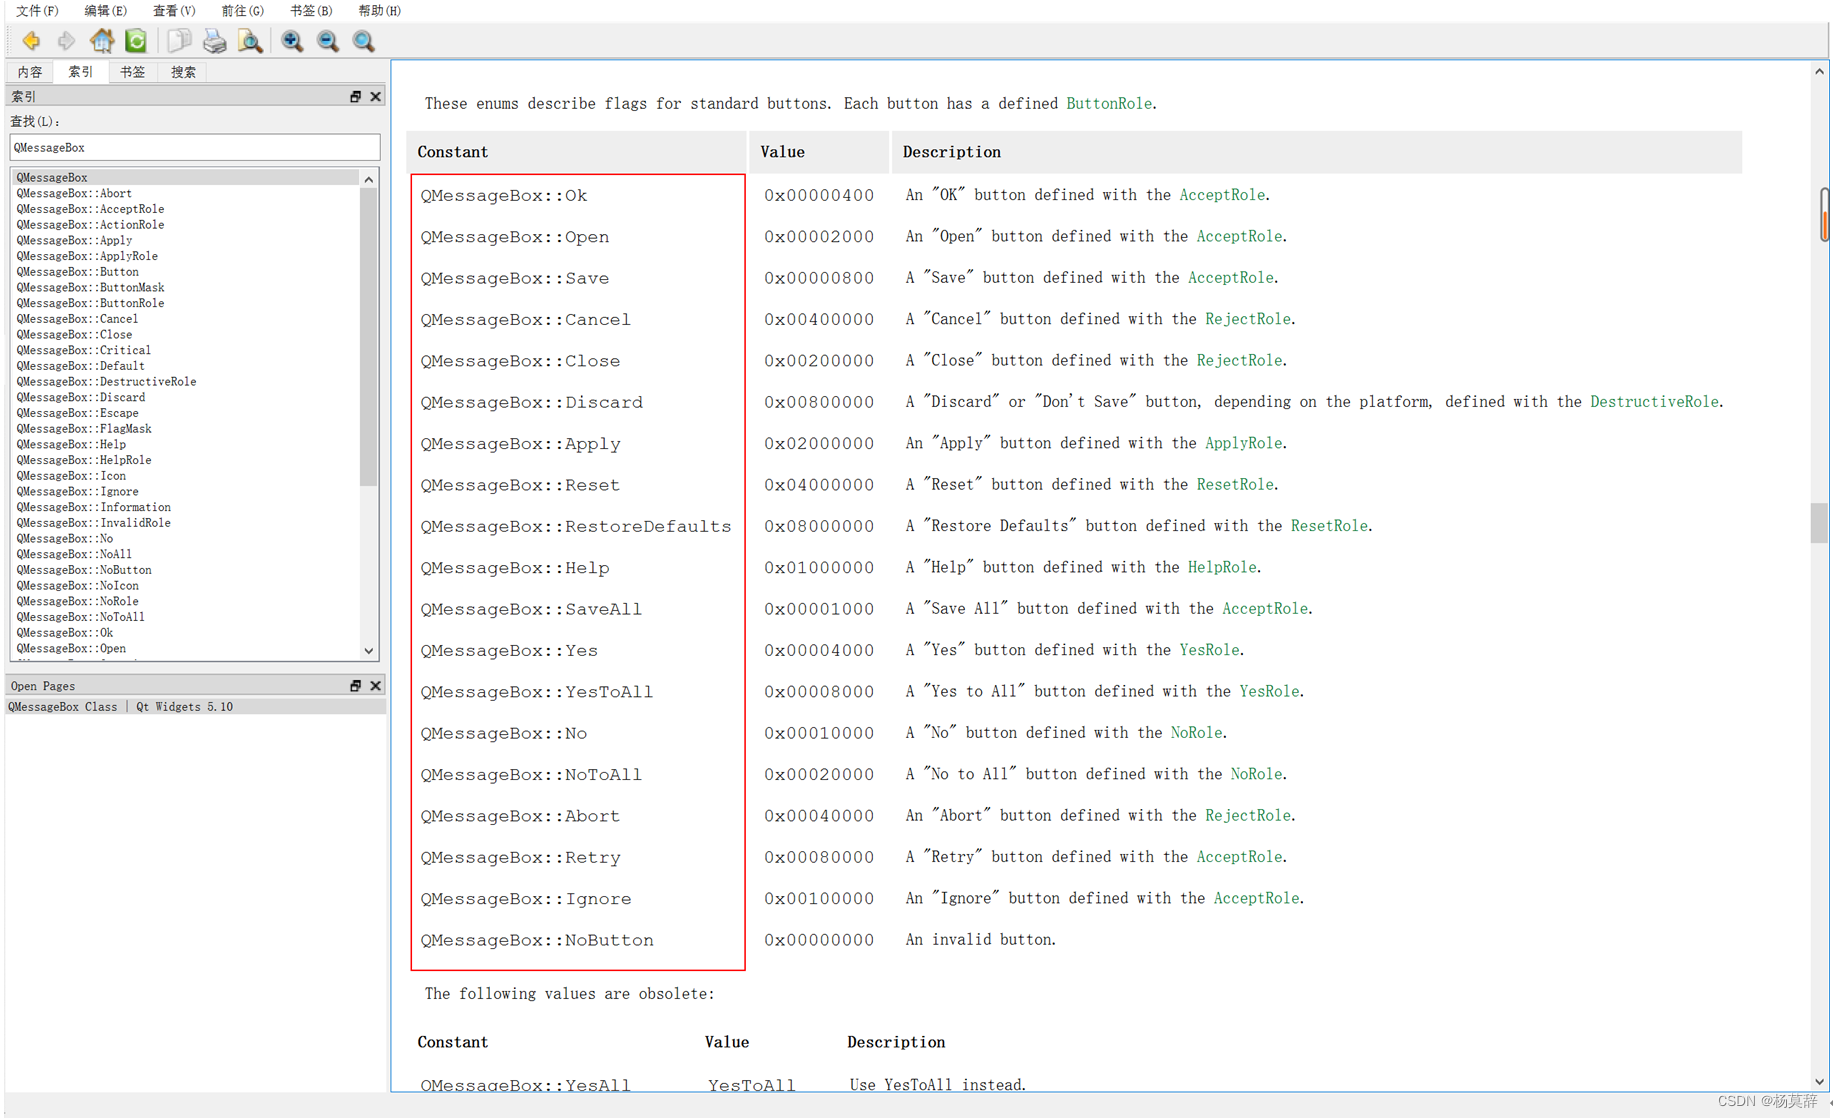Click the value 0x00100000 in Ignore row
The width and height of the screenshot is (1833, 1118).
pyautogui.click(x=819, y=898)
